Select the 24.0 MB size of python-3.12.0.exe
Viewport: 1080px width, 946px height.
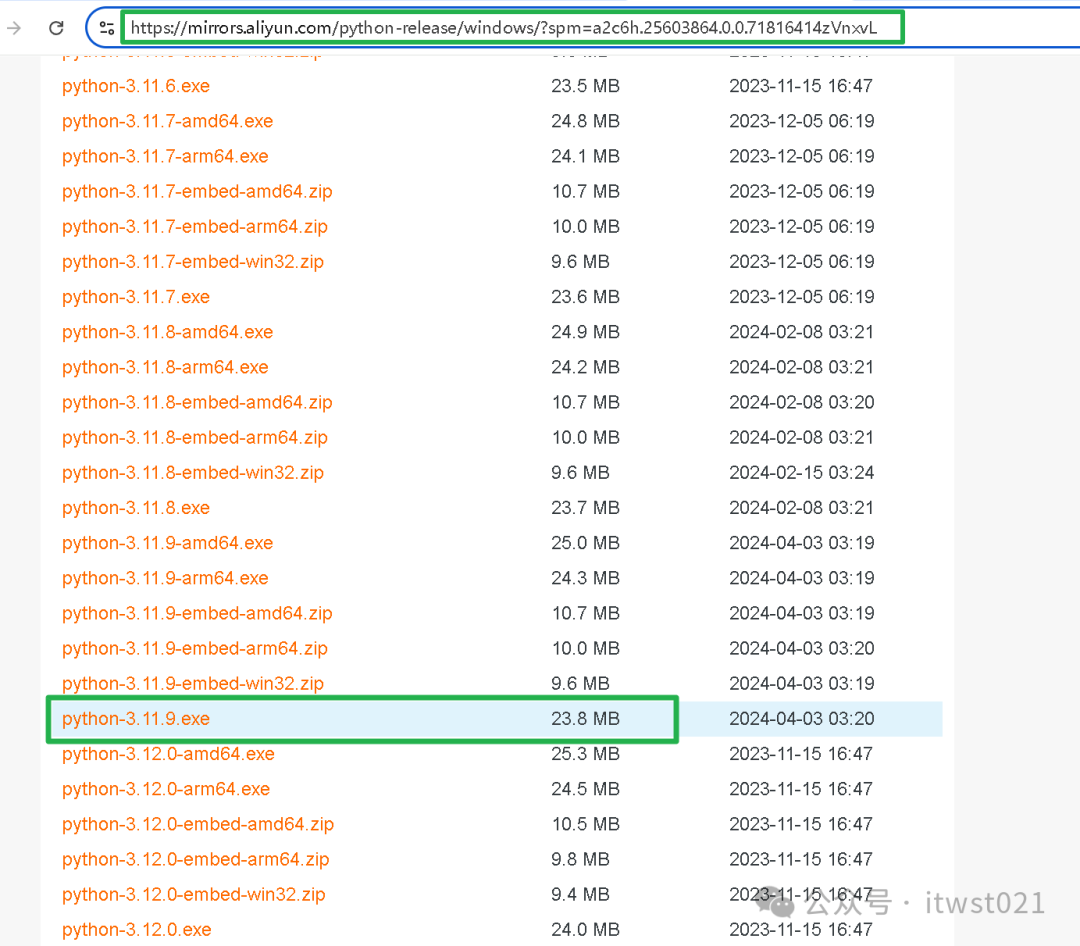pos(585,929)
